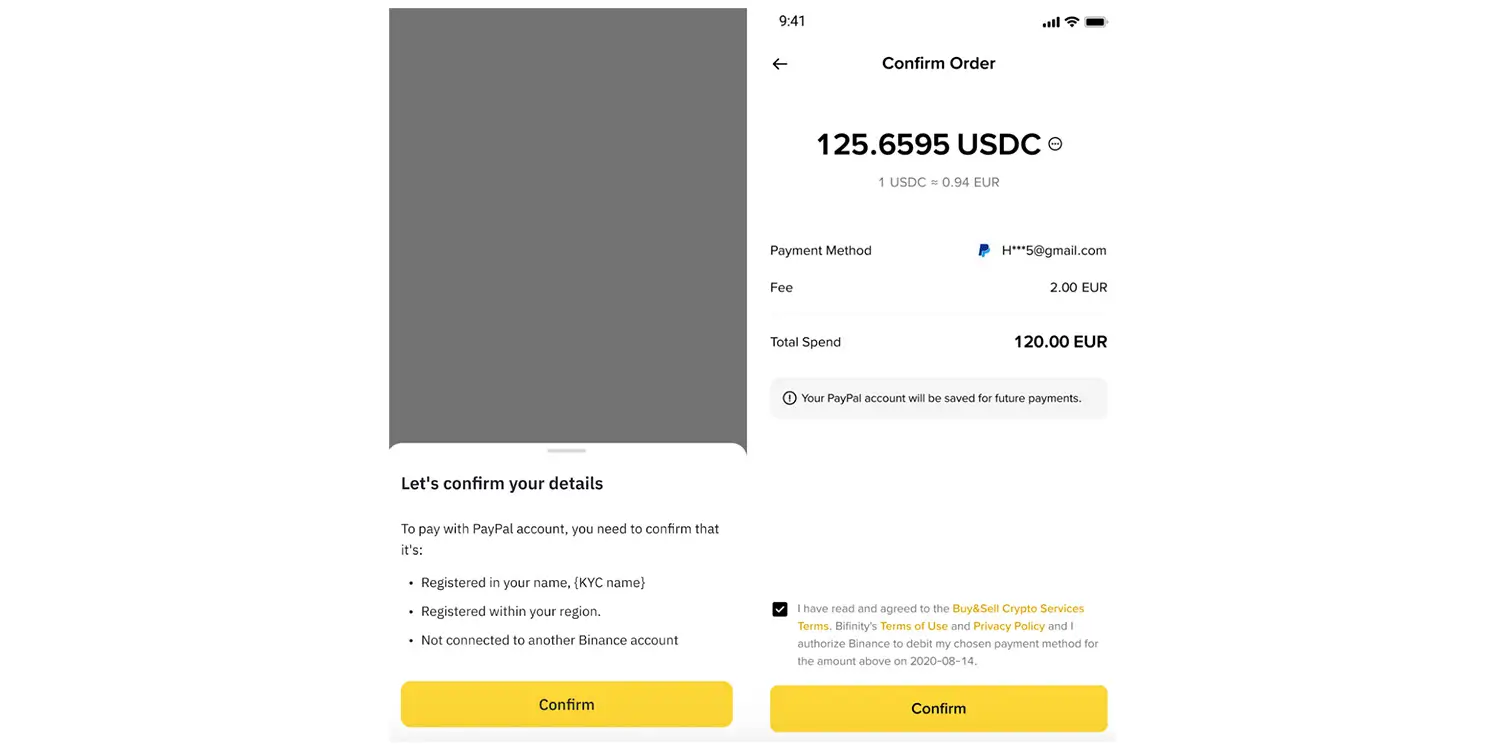The width and height of the screenshot is (1500, 750).
Task: Open Buy&Sell Crypto Services Terms link
Action: pyautogui.click(x=1017, y=609)
